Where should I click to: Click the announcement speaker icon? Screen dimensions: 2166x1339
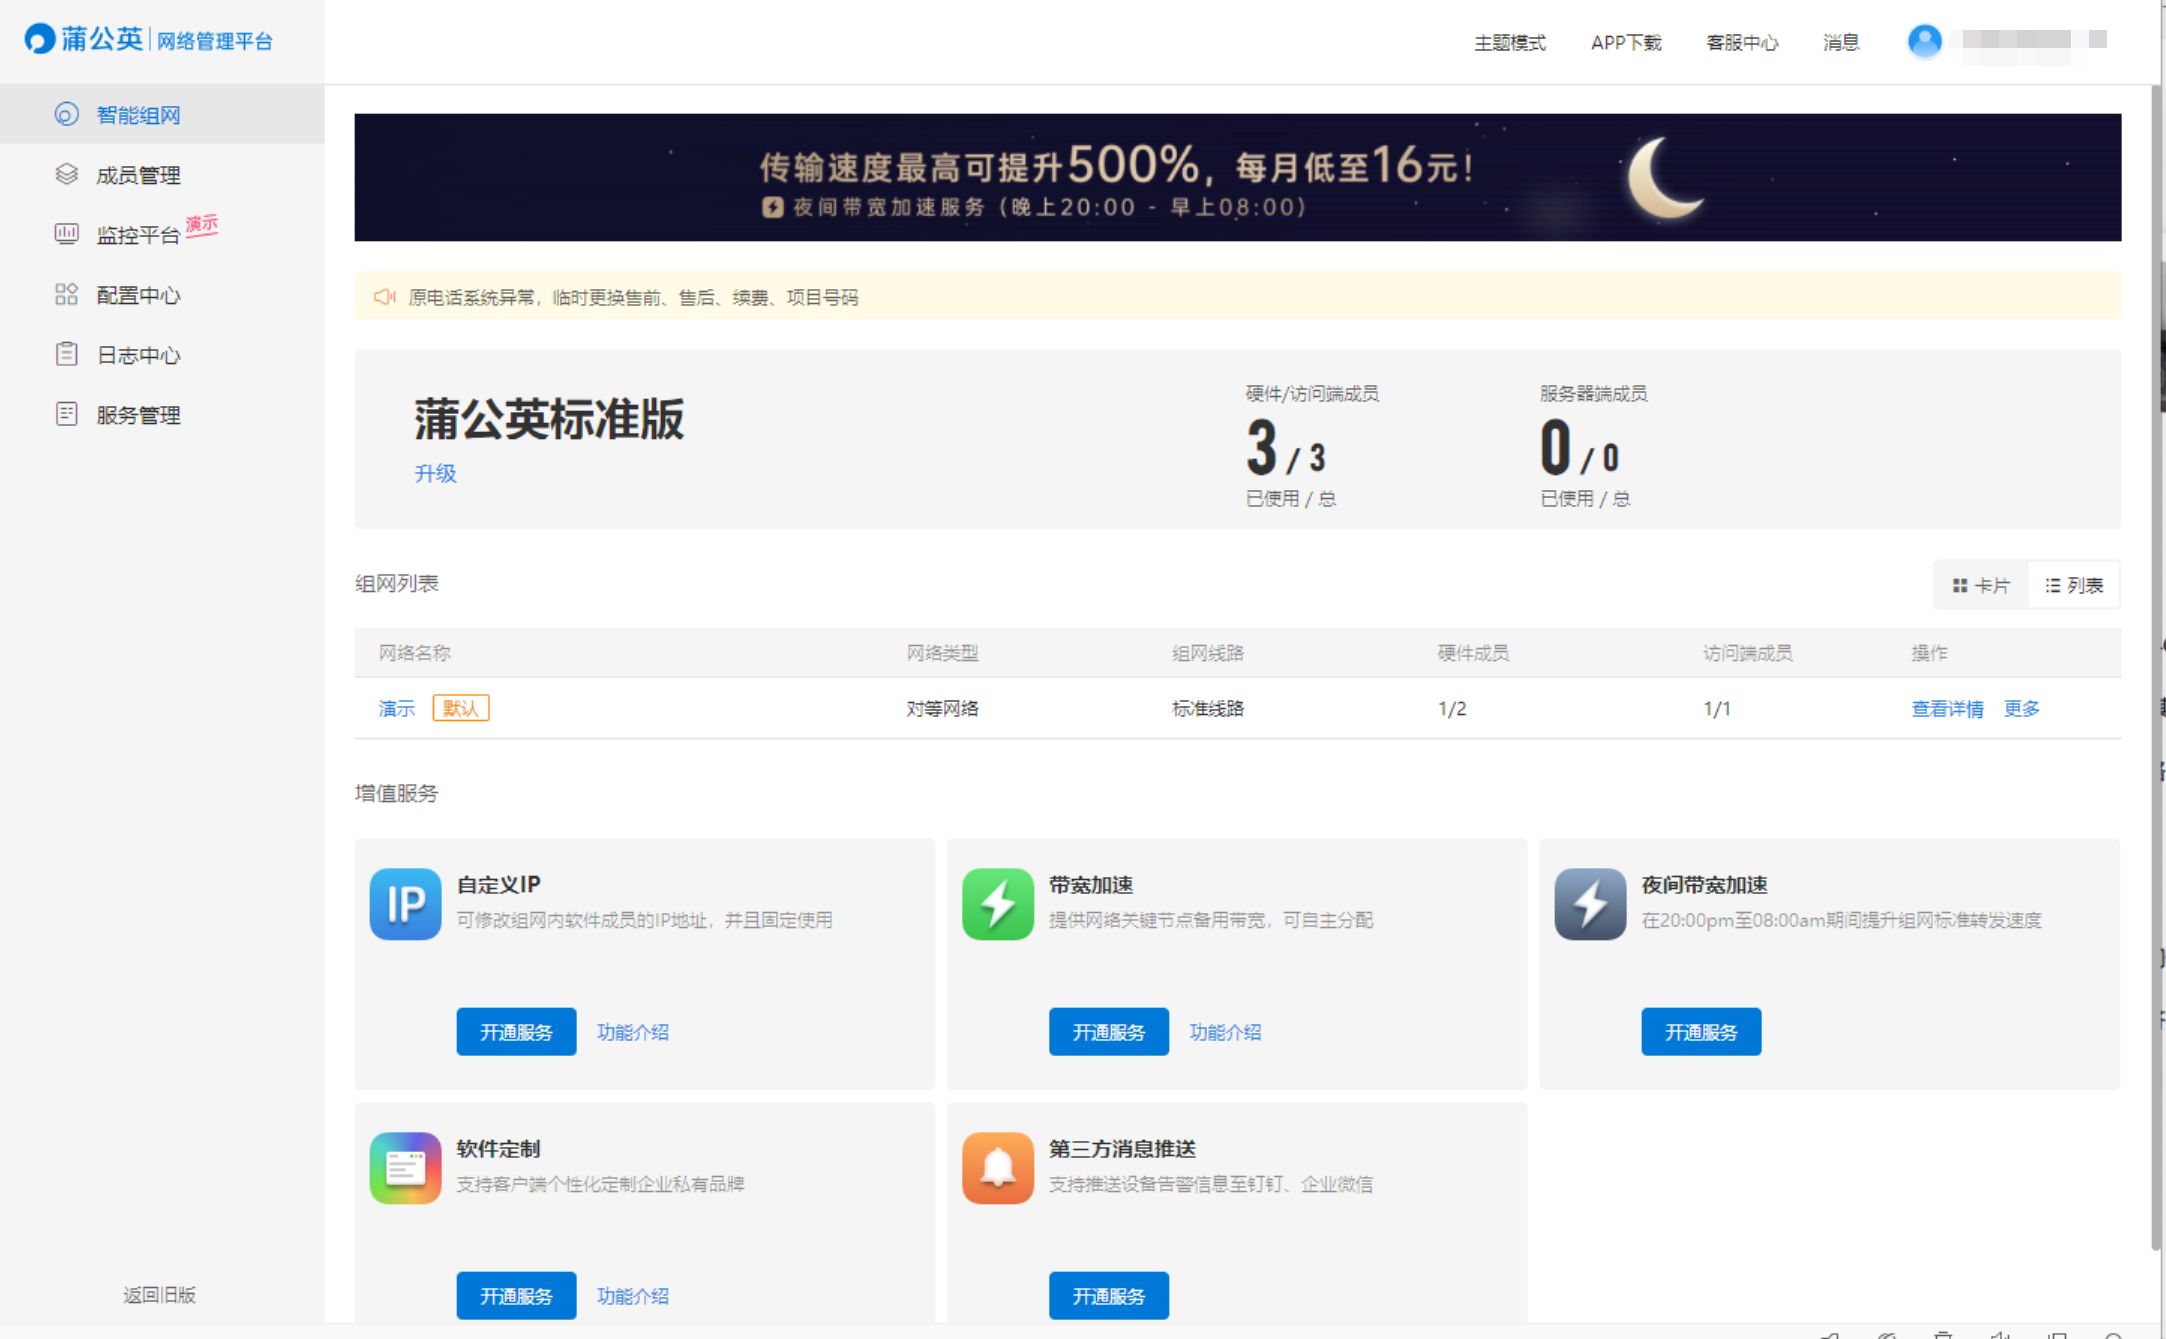(x=384, y=297)
